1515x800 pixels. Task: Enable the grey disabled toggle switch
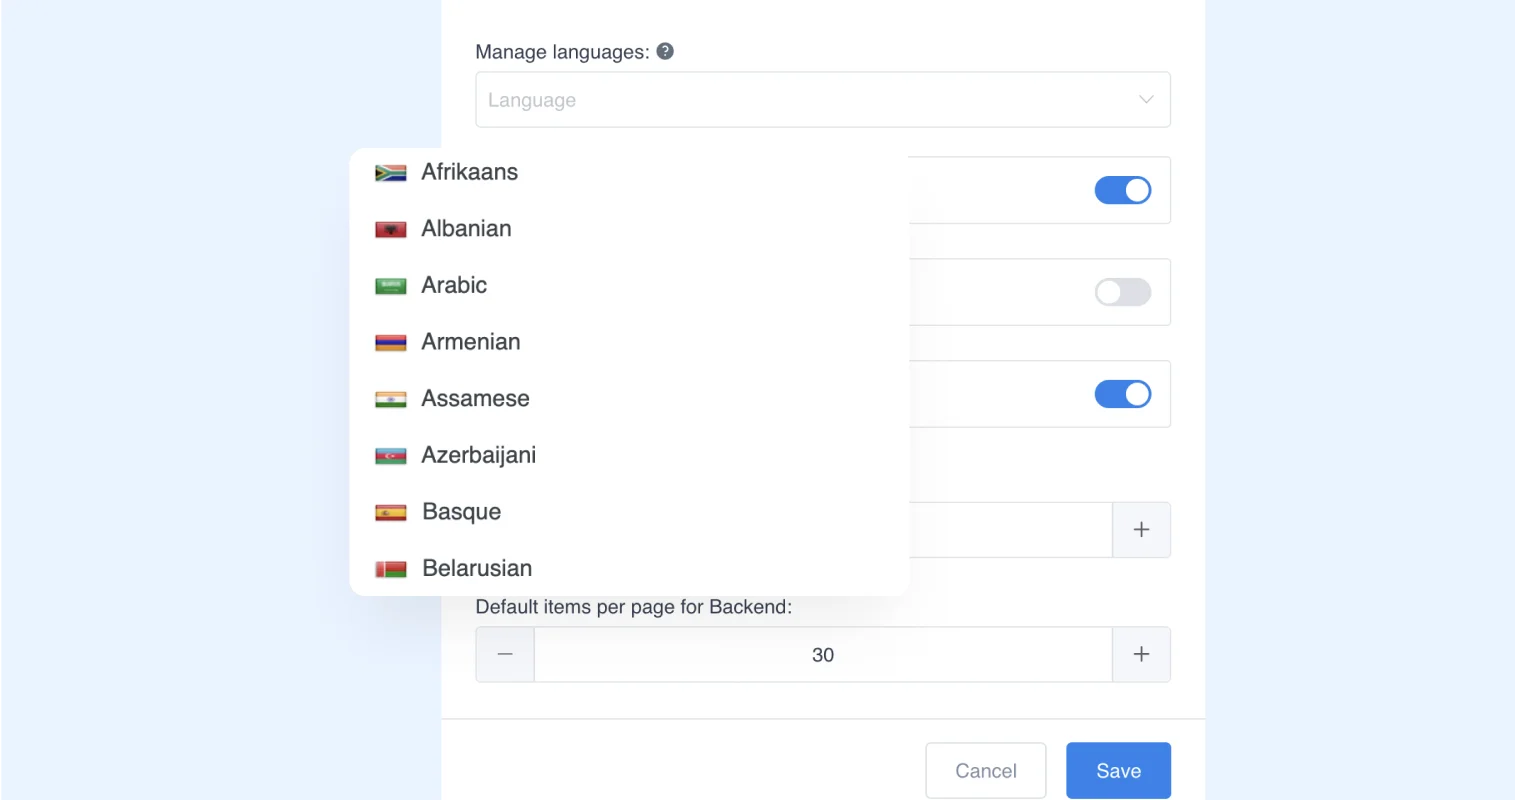[1122, 292]
